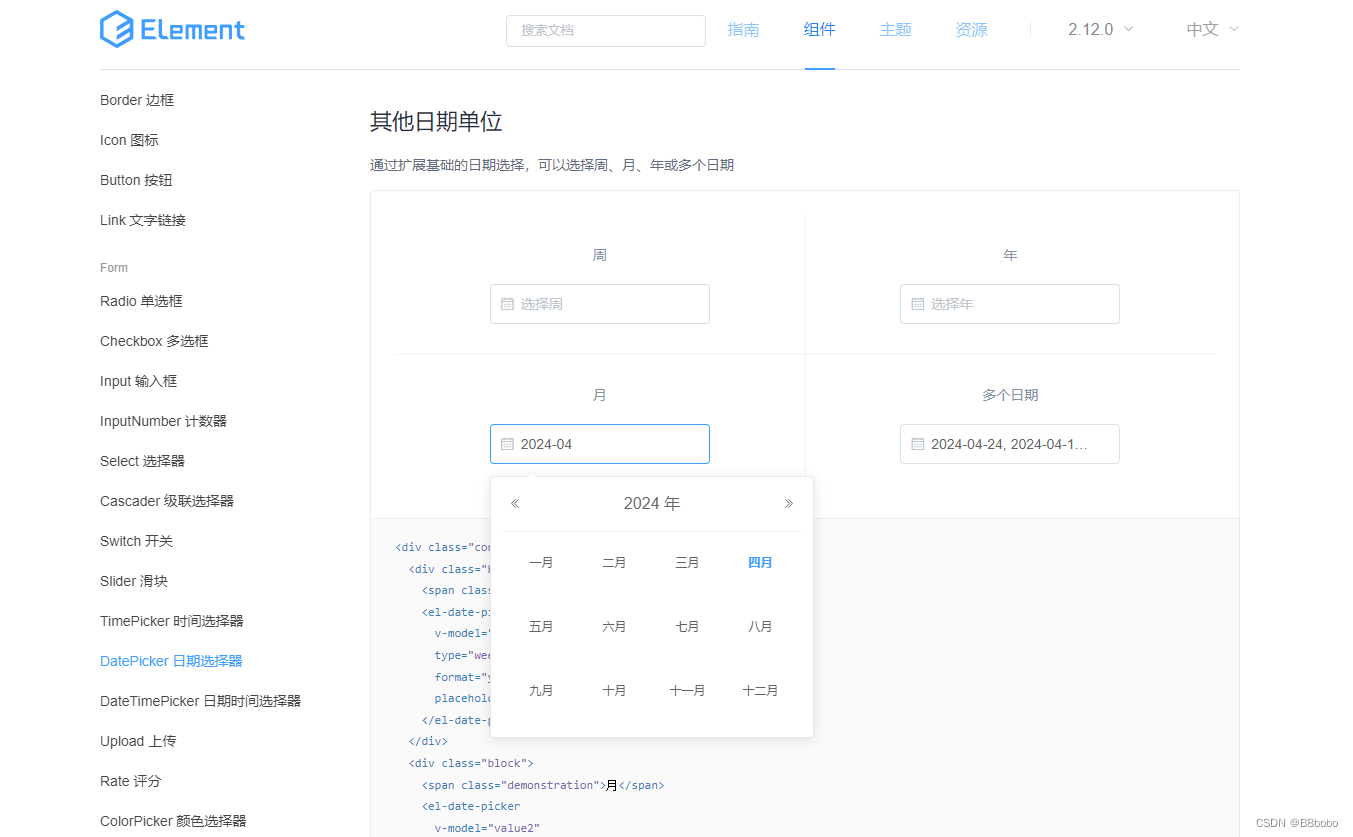Navigate to Upload 上传 documentation

pos(138,740)
